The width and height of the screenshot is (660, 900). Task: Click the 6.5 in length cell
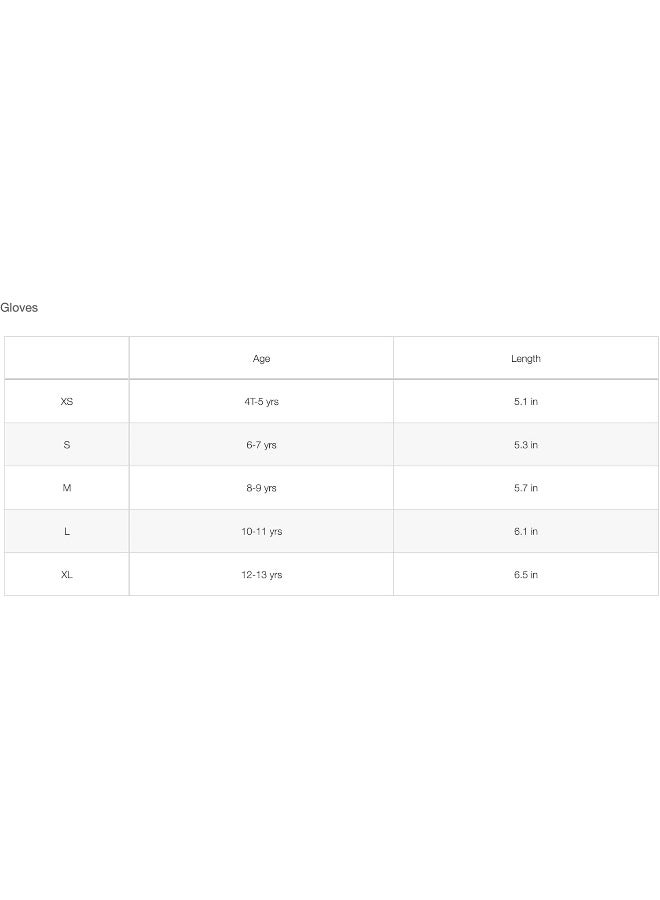[x=526, y=575]
